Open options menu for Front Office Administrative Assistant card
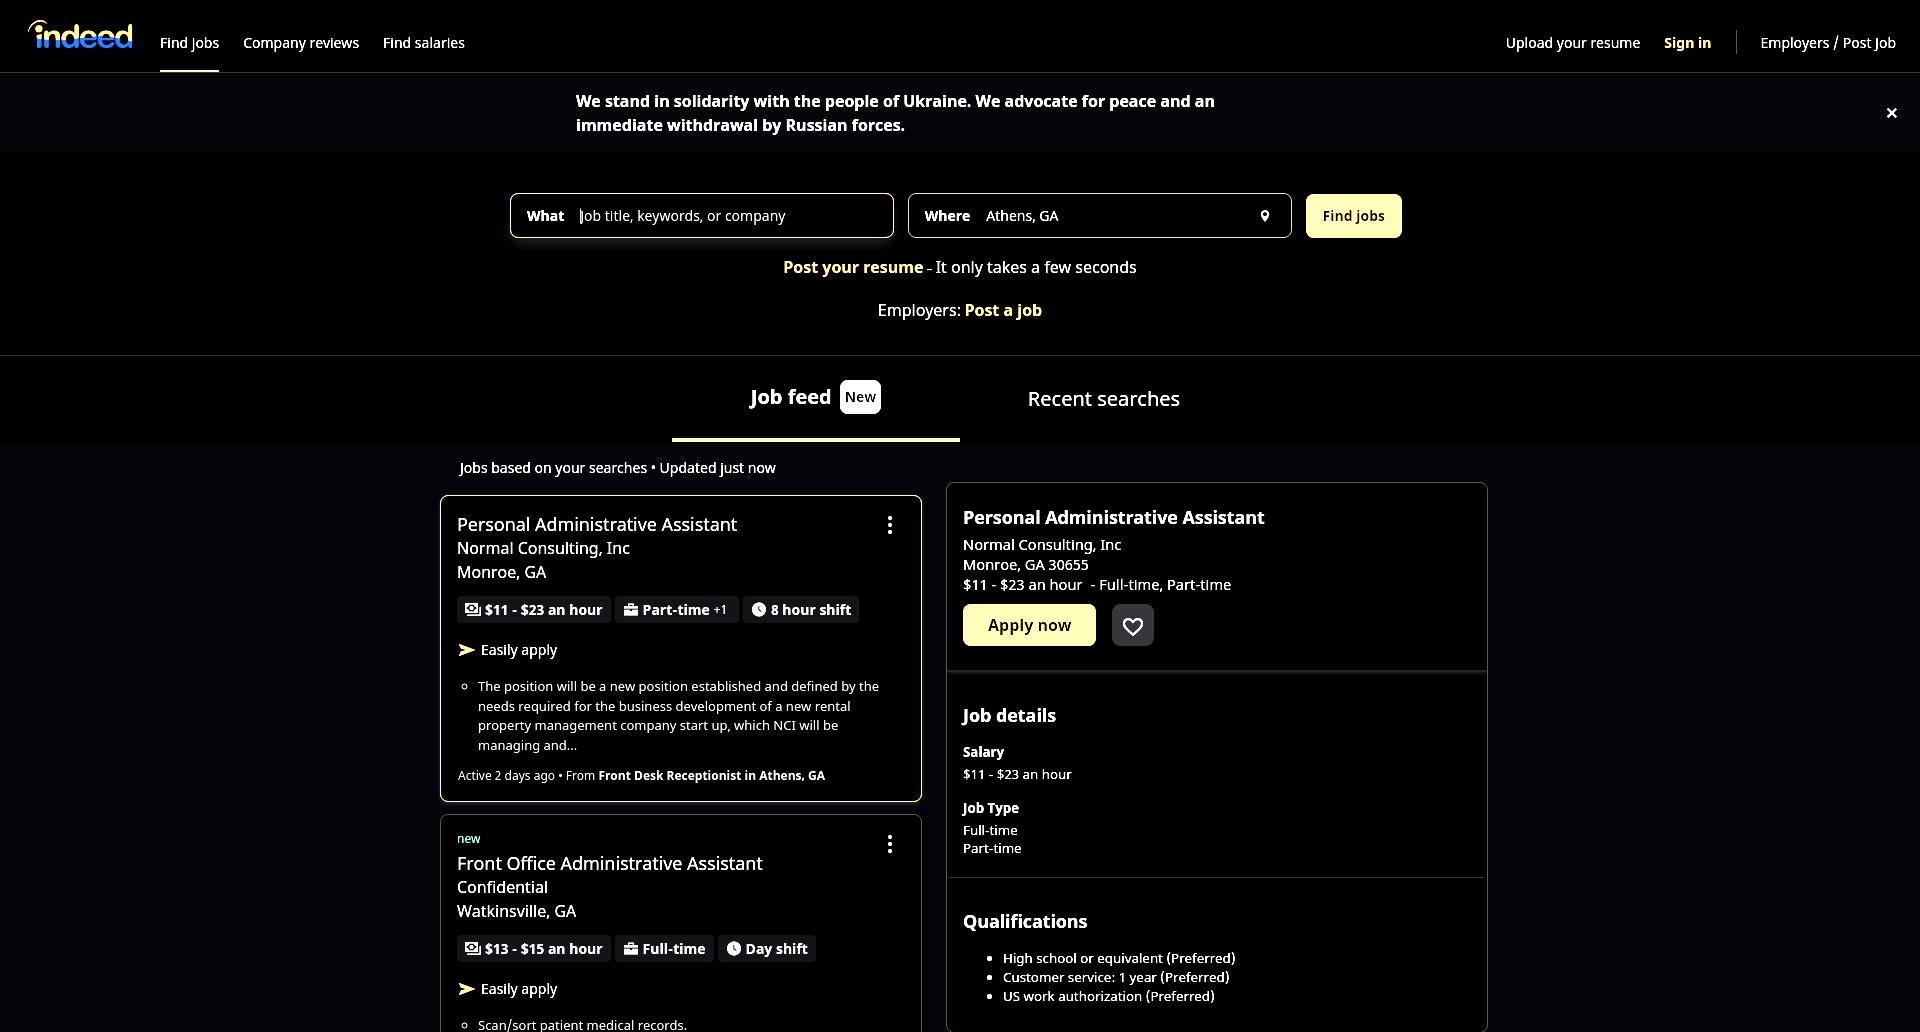 tap(890, 845)
